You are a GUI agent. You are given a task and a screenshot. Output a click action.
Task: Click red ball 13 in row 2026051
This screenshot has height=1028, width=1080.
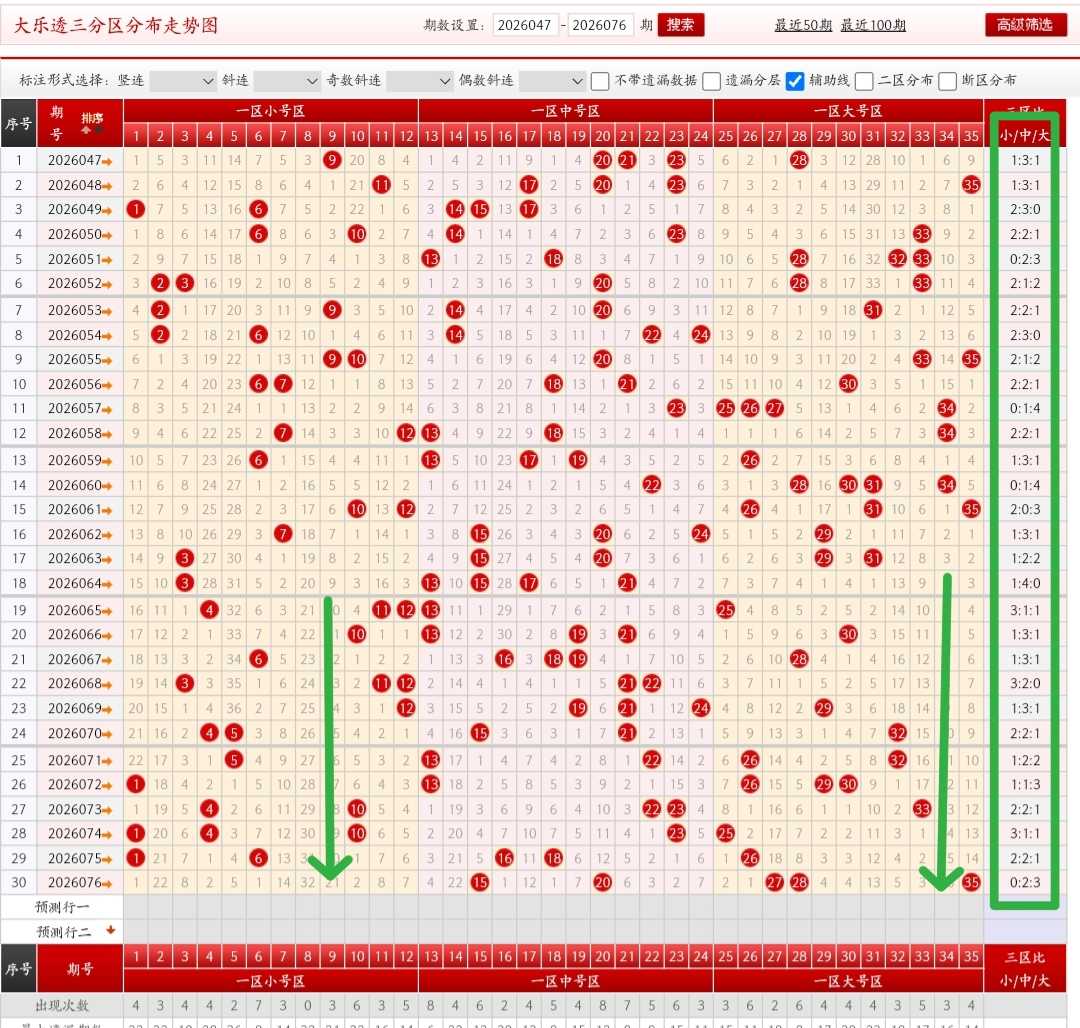[x=430, y=259]
